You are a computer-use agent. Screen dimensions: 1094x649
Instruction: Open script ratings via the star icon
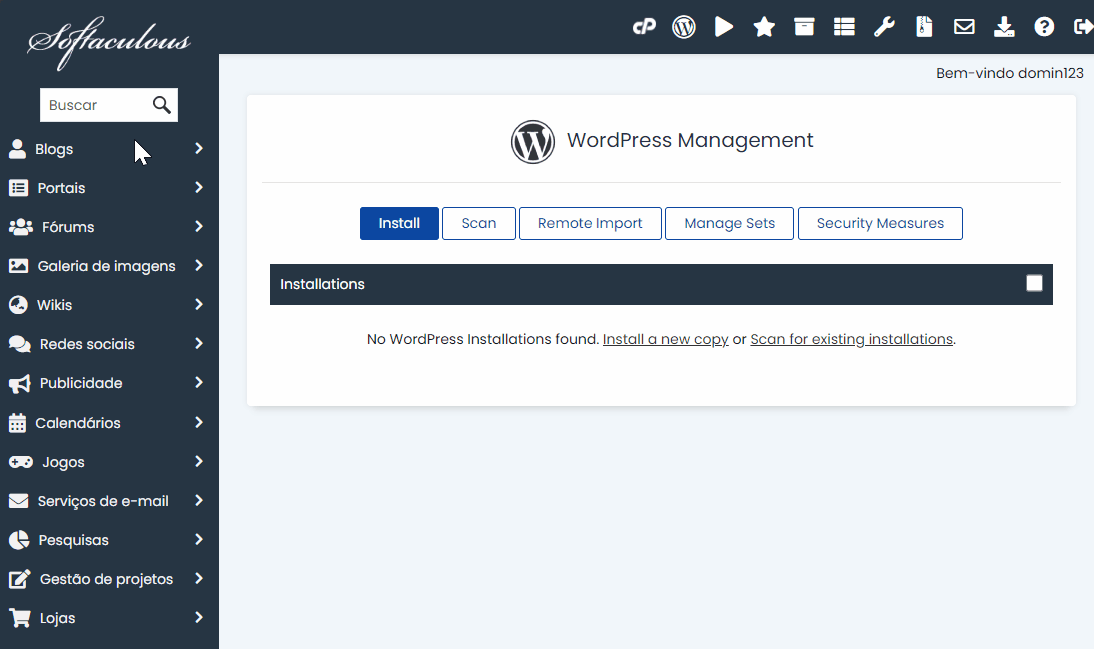[764, 27]
